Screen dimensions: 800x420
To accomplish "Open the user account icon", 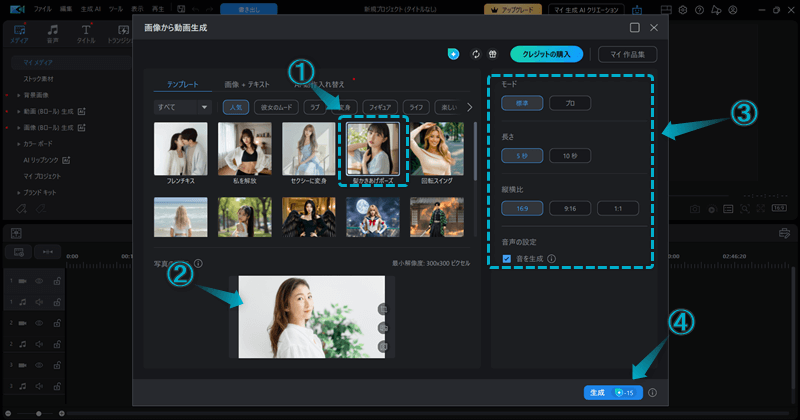I will (x=733, y=10).
